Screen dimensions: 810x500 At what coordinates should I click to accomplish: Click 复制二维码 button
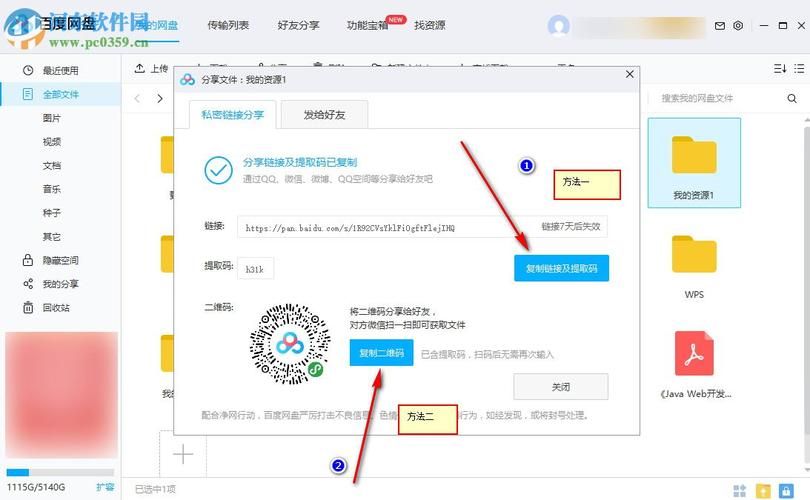pyautogui.click(x=381, y=353)
